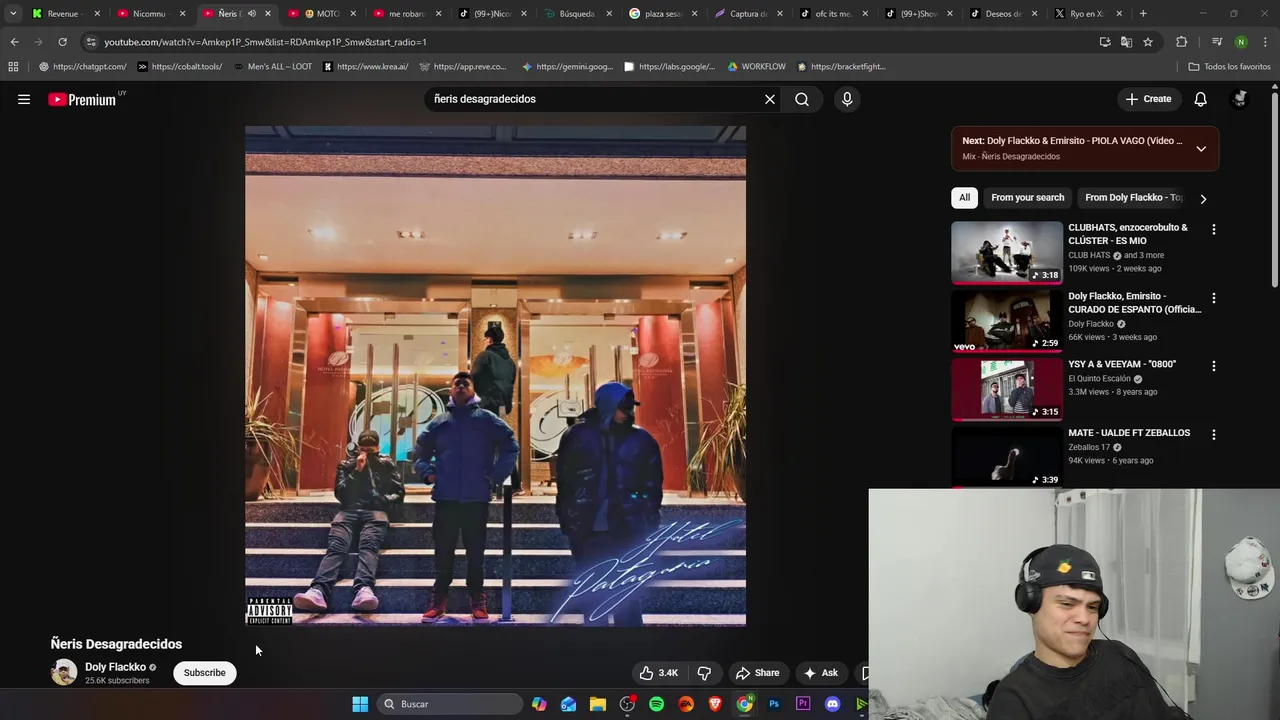Open the Ask AI button

click(821, 673)
